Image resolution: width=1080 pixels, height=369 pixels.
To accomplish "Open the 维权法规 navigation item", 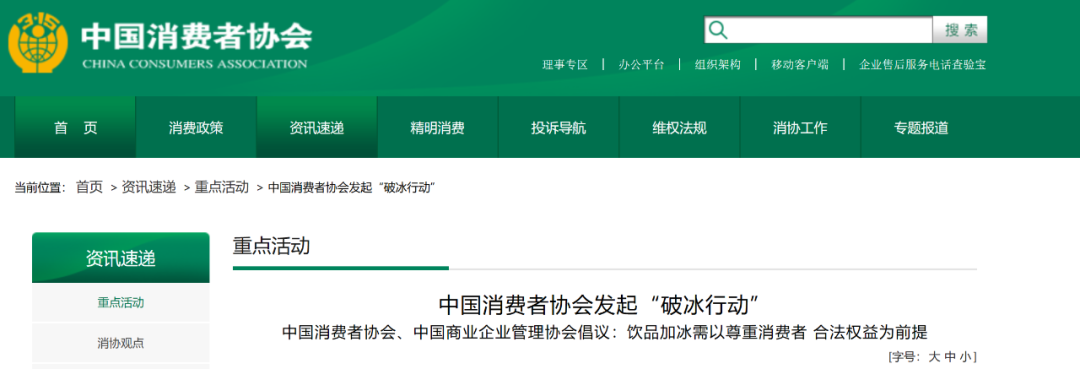I will tap(679, 127).
